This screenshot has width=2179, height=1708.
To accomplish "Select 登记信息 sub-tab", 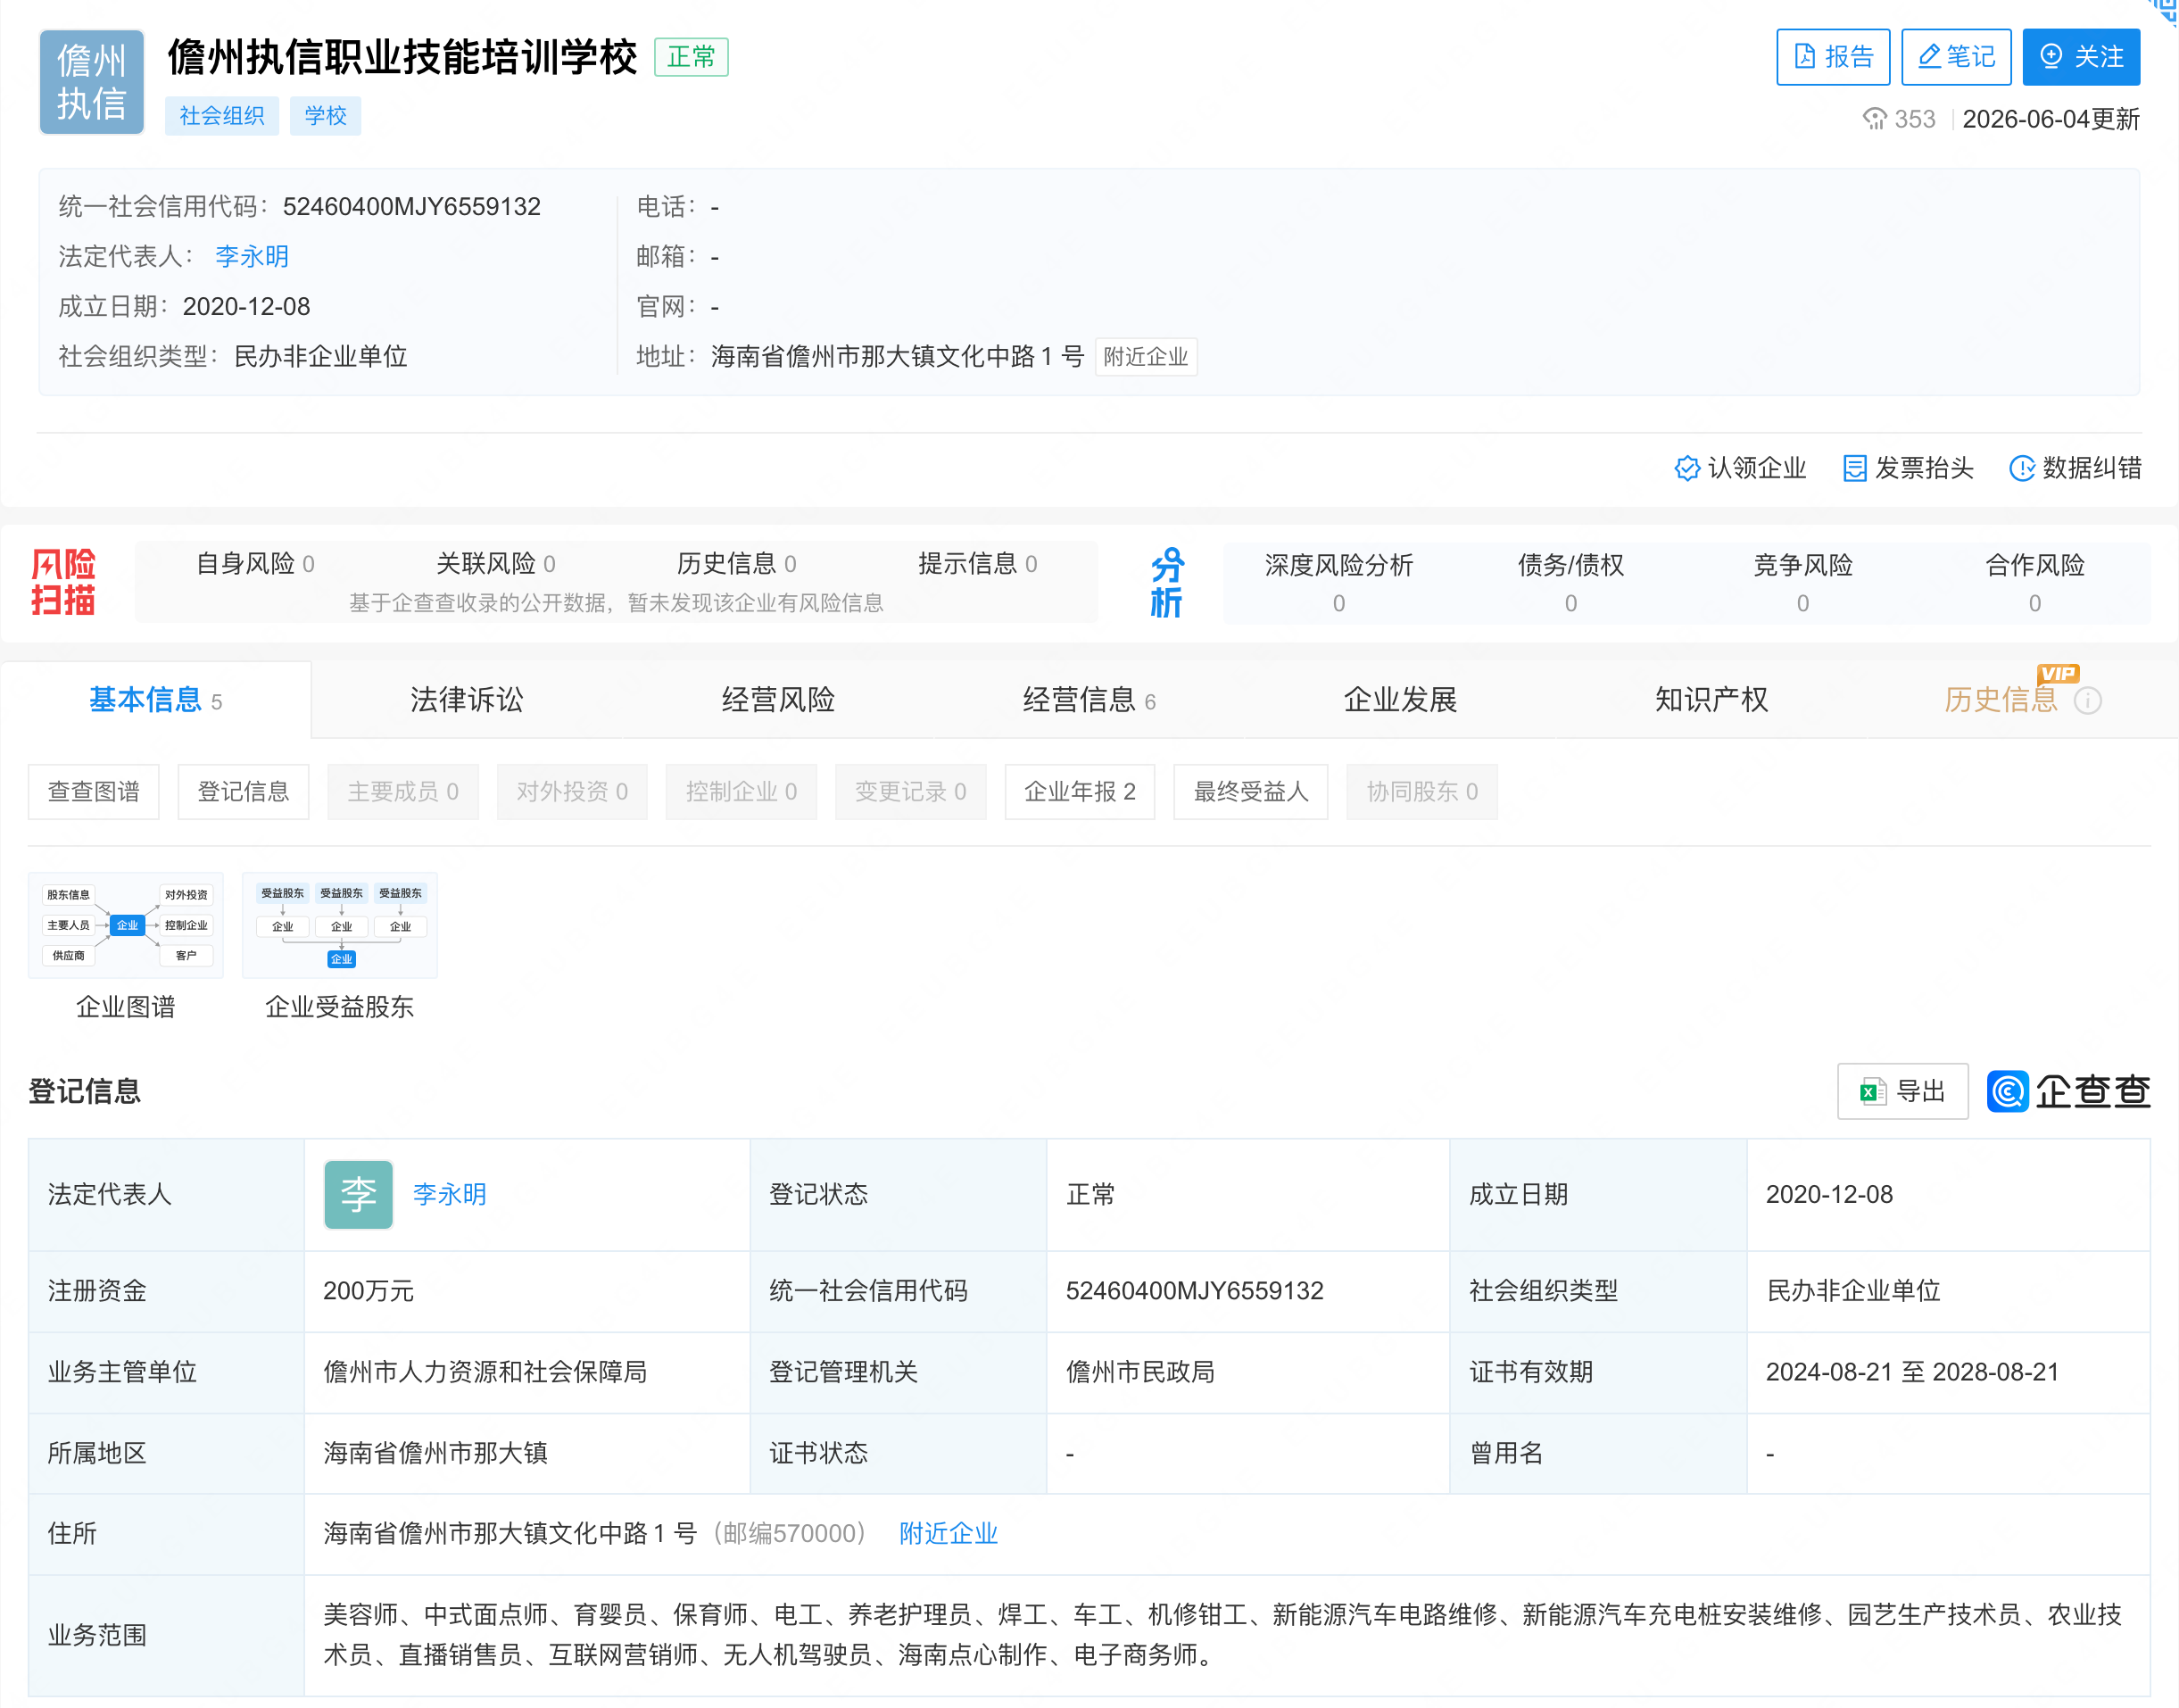I will [243, 792].
